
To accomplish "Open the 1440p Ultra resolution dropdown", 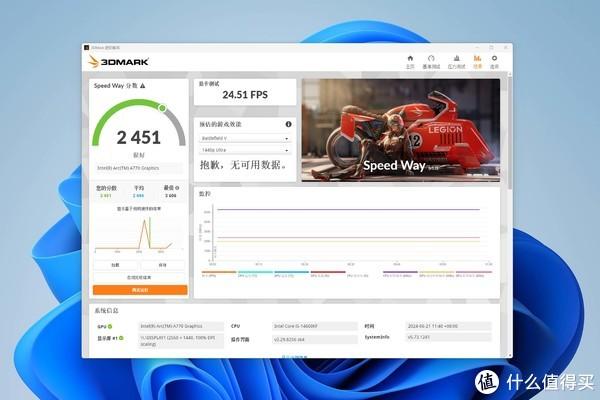I will click(245, 150).
